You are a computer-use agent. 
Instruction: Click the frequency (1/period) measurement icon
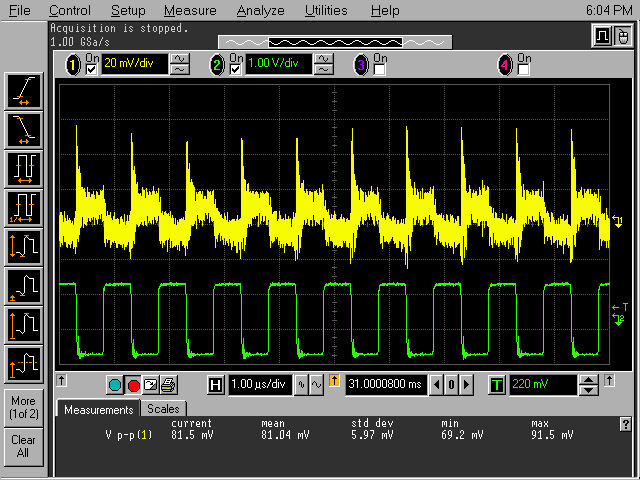[x=24, y=206]
